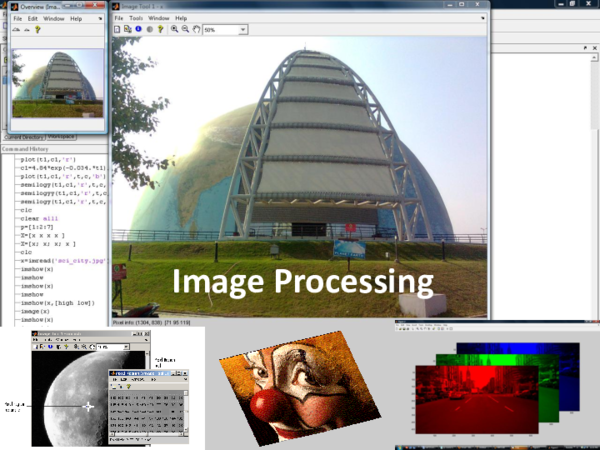Image resolution: width=600 pixels, height=450 pixels.
Task: Undock the right MATLAB panel with arrow icon
Action: click(x=585, y=48)
